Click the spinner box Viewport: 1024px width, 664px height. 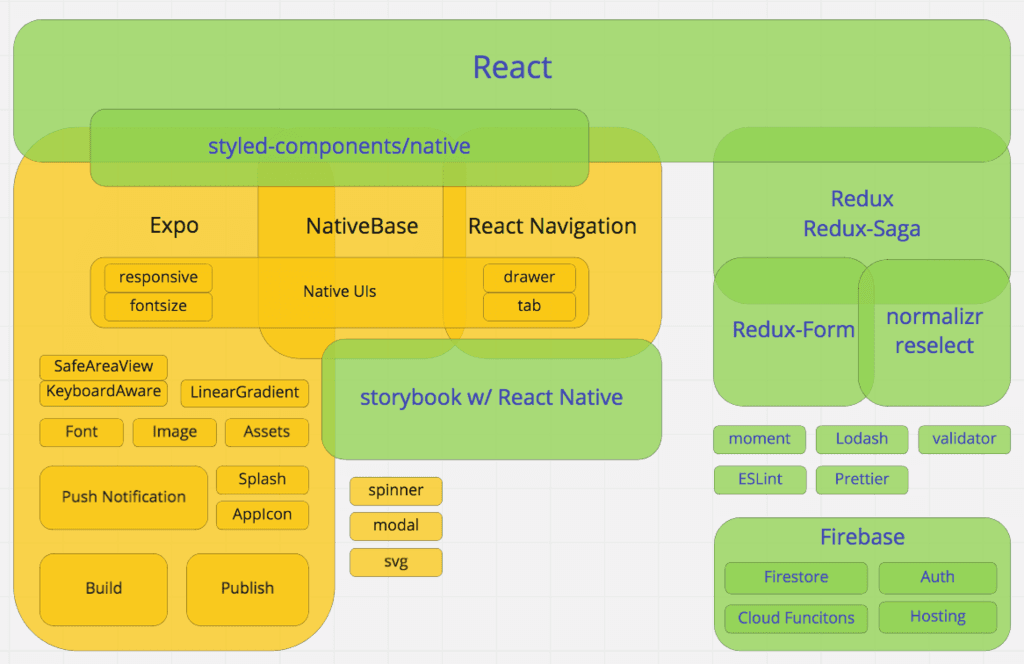[x=396, y=491]
